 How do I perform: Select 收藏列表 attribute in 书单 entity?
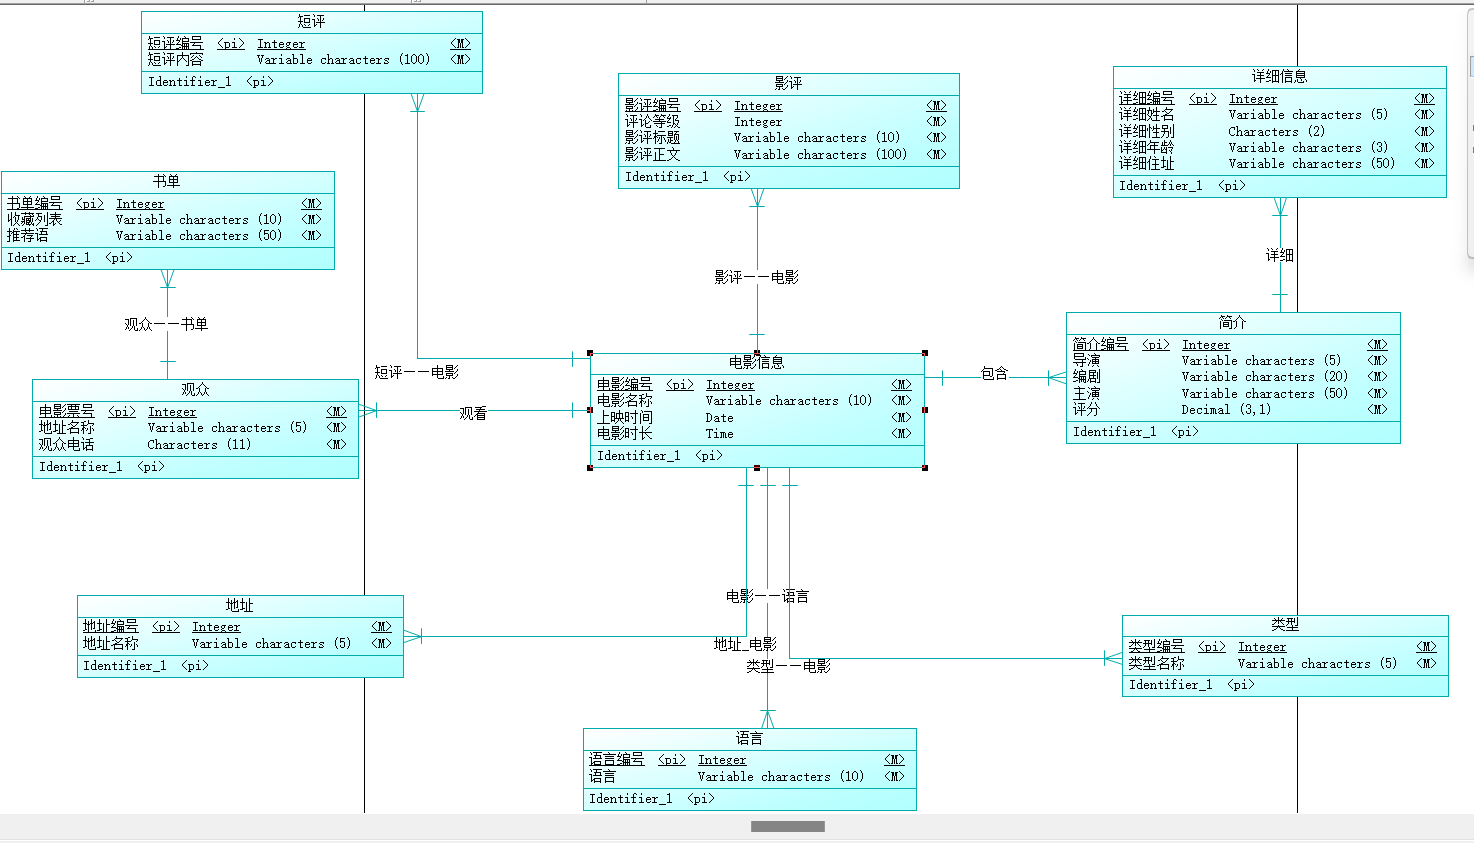[35, 219]
